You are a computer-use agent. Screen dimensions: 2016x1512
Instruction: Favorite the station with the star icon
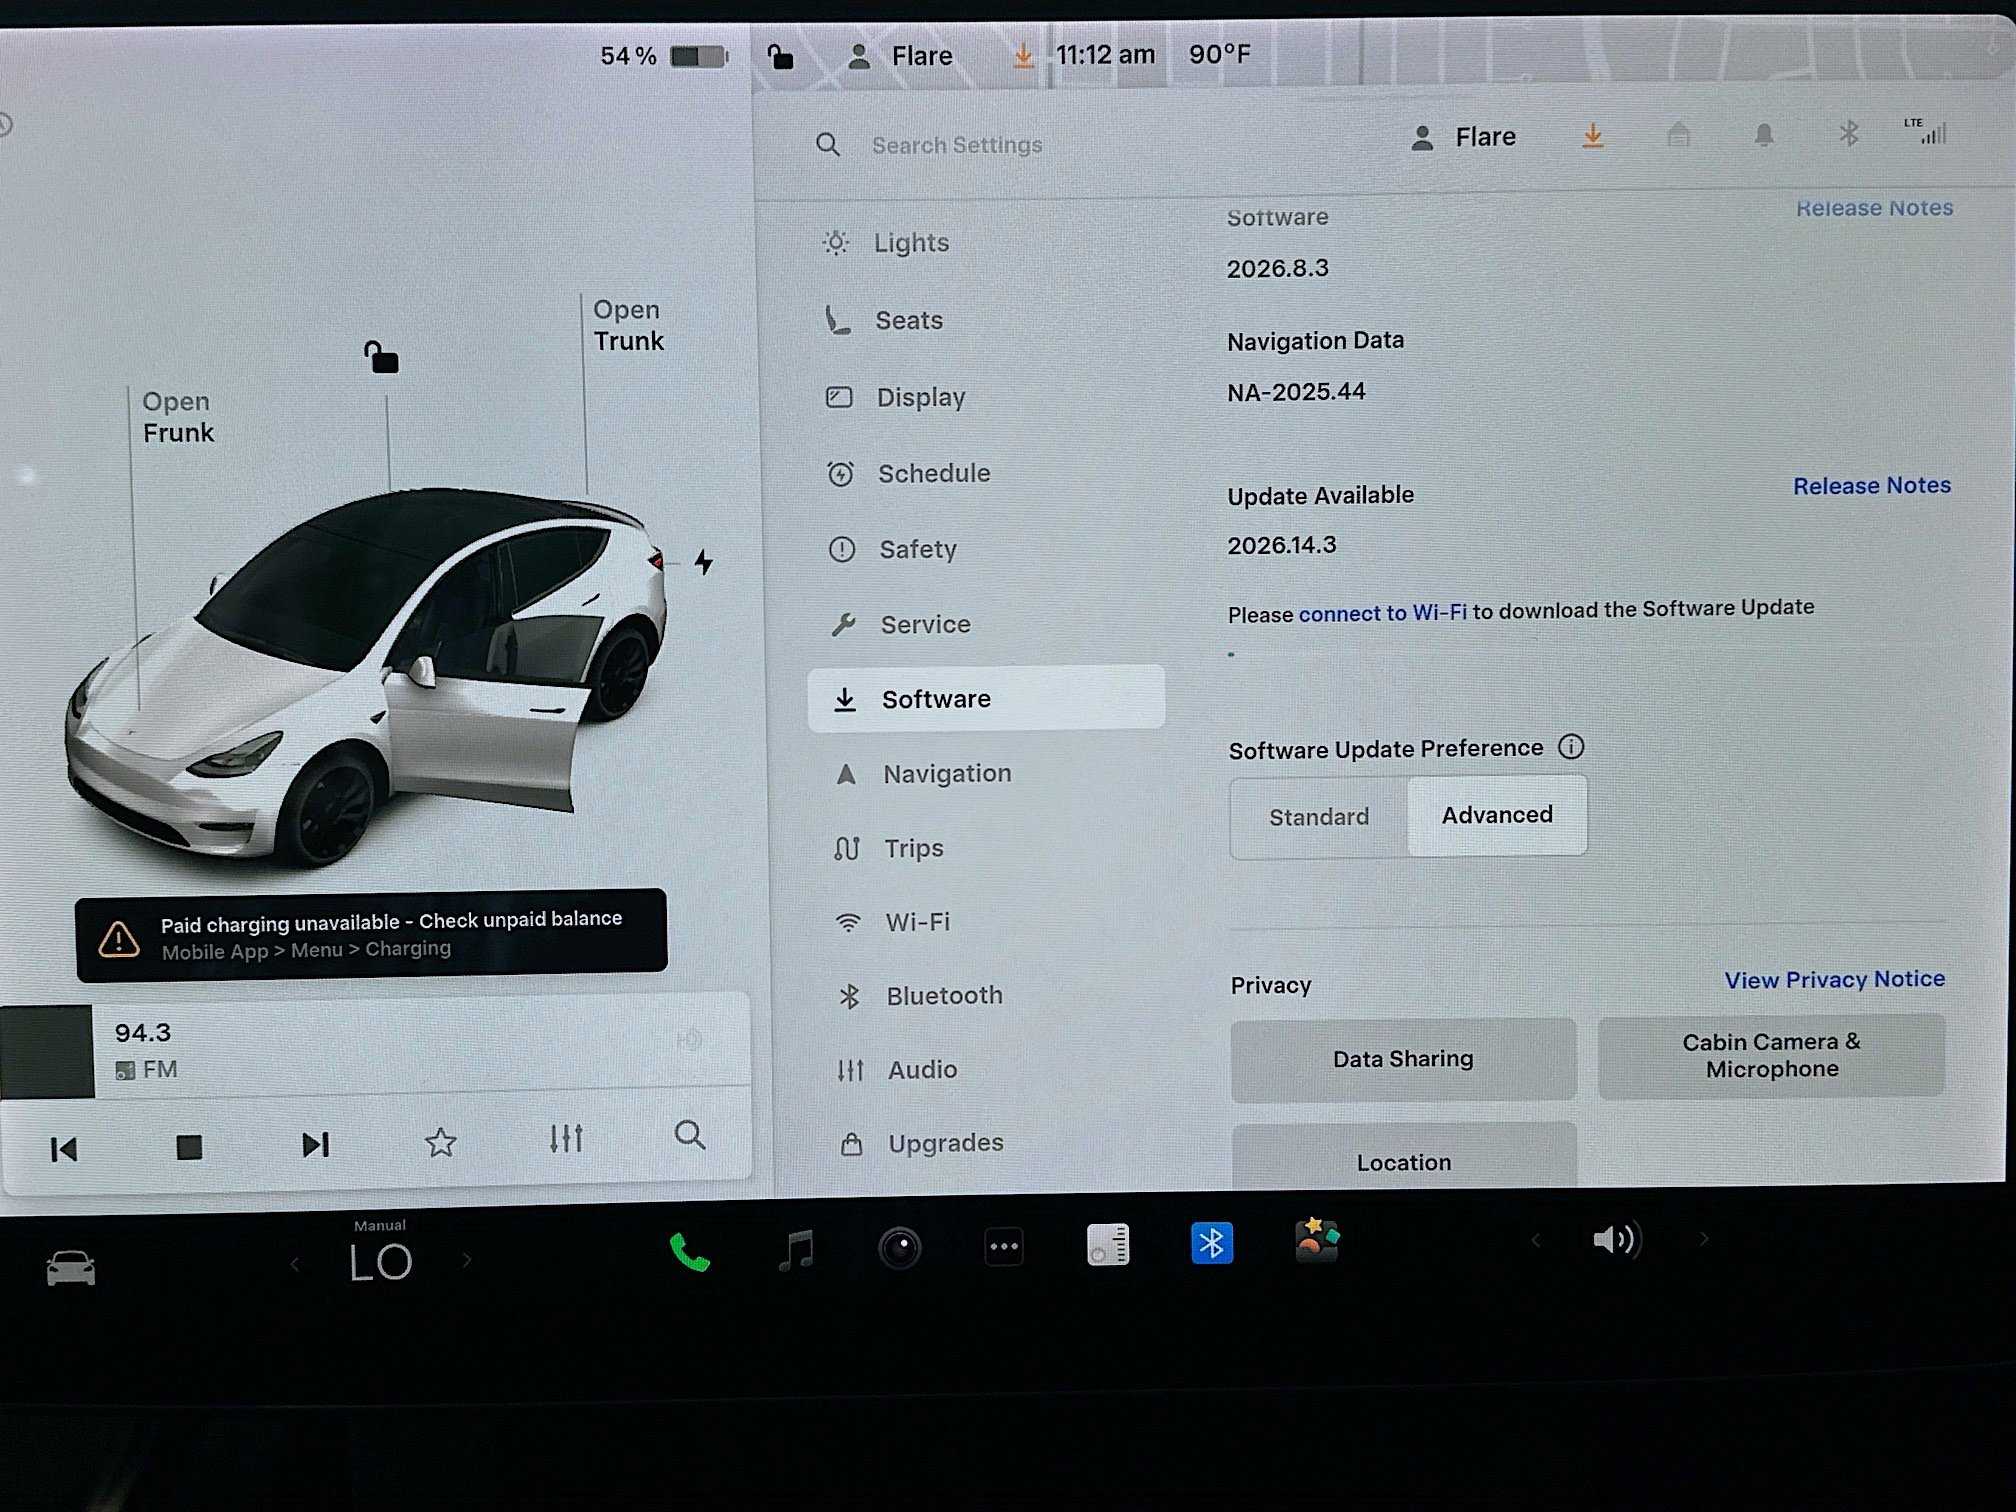(x=440, y=1142)
